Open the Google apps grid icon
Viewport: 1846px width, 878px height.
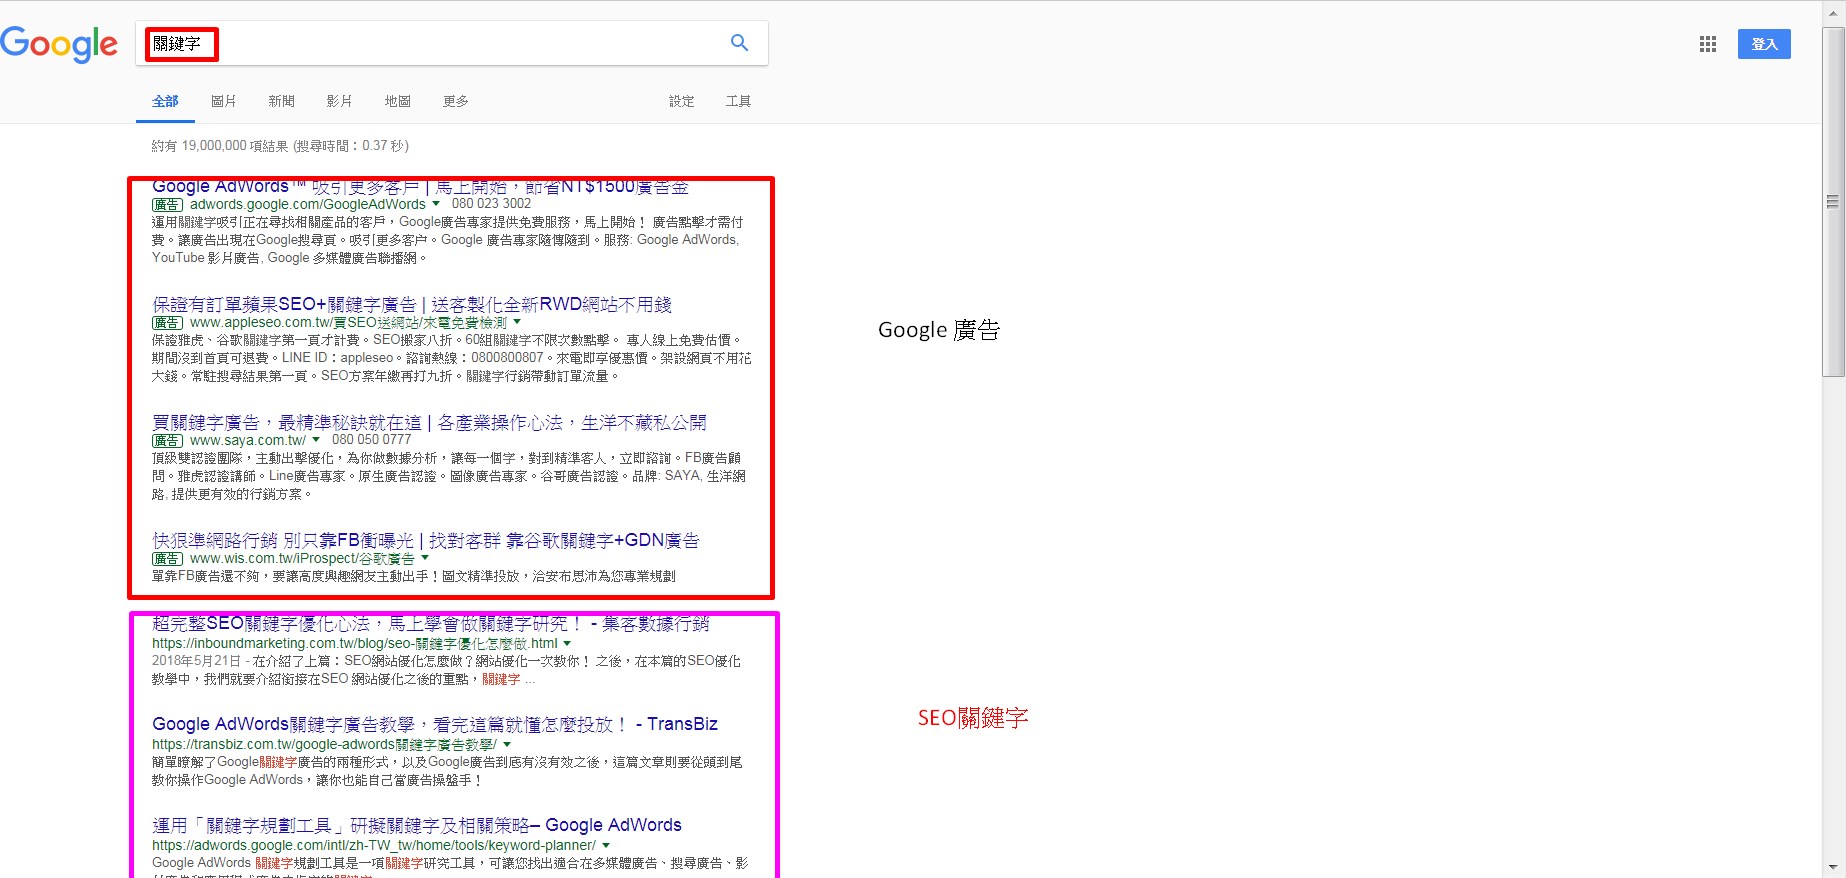click(x=1708, y=44)
